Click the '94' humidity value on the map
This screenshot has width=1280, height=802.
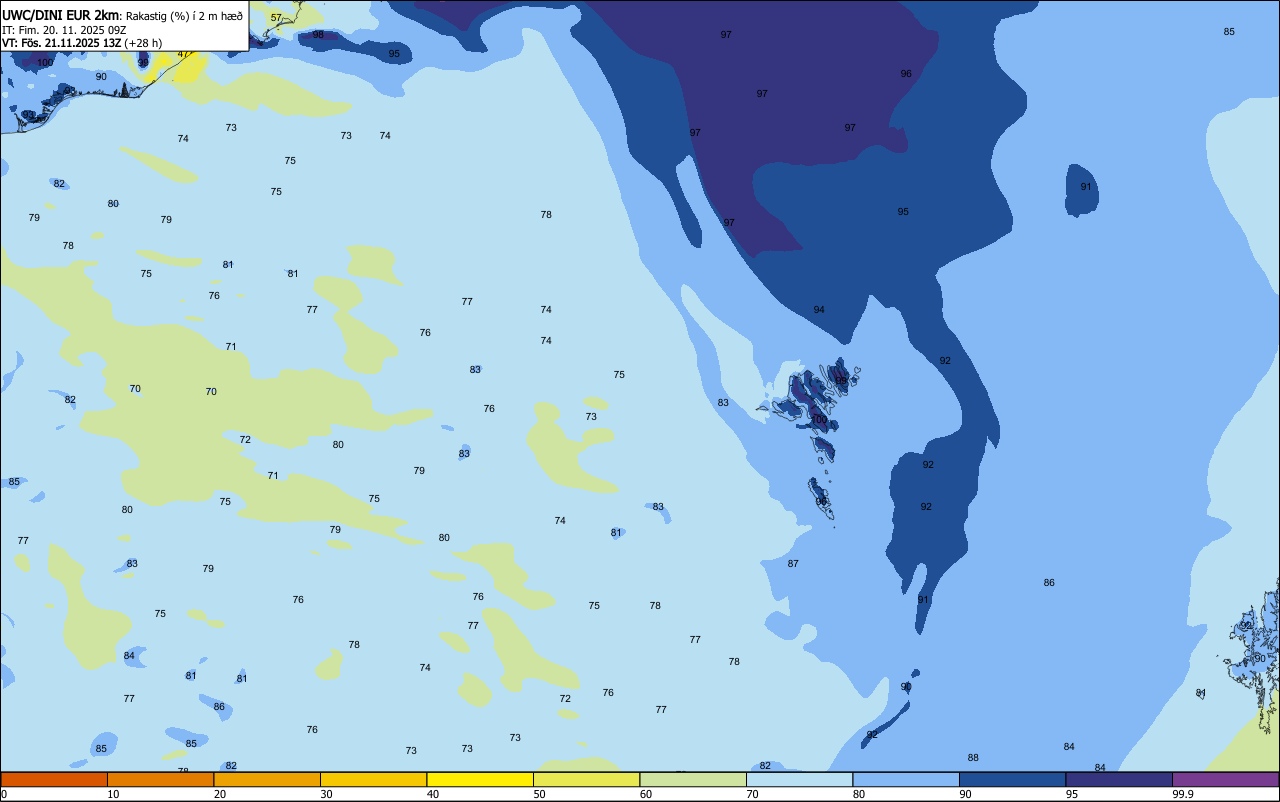(x=819, y=310)
